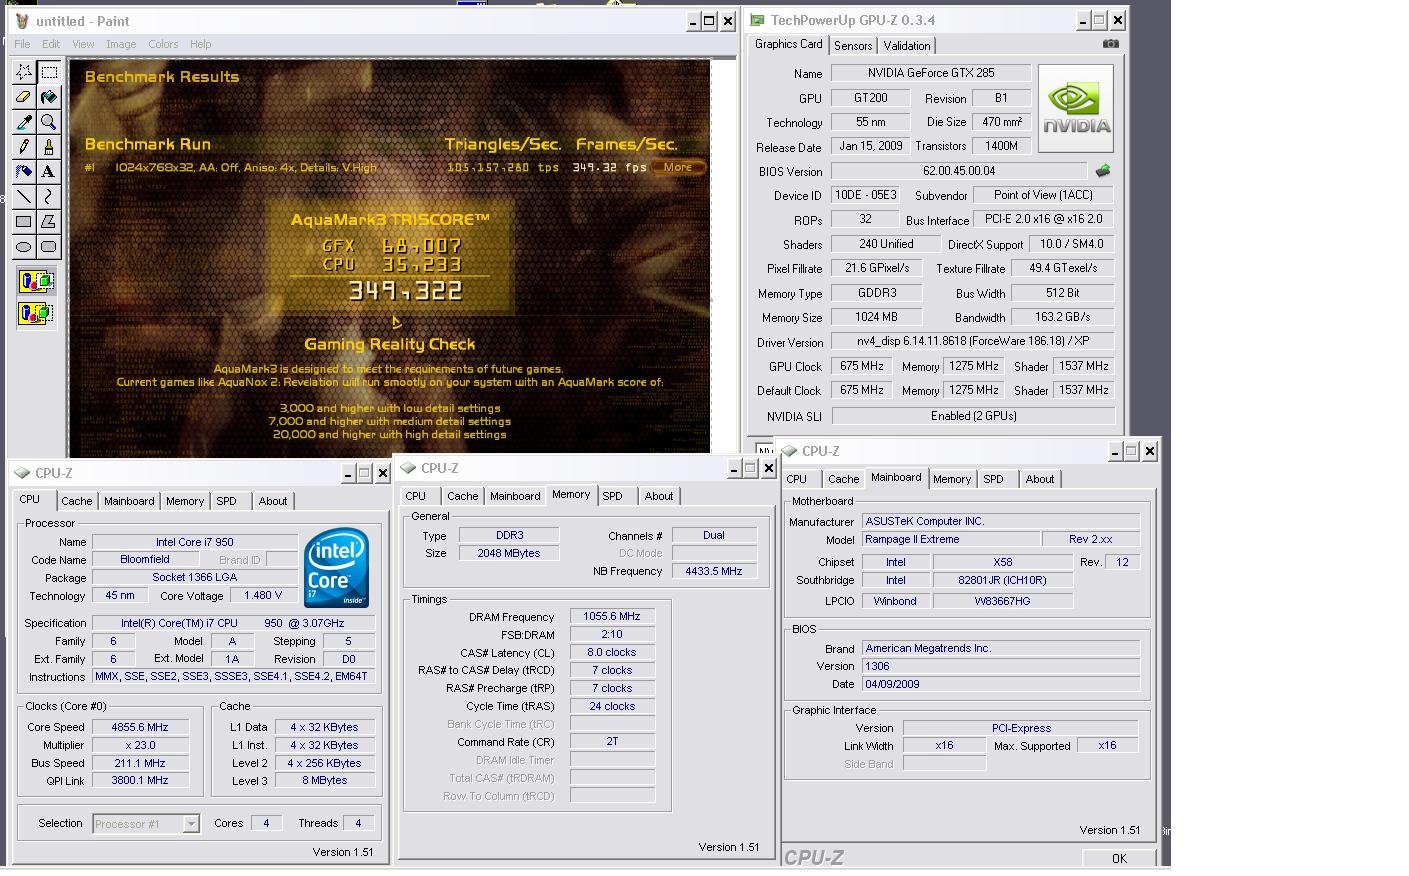Image resolution: width=1409 pixels, height=876 pixels.
Task: Open Memory tab in CPU-Z mainboard window
Action: (952, 479)
